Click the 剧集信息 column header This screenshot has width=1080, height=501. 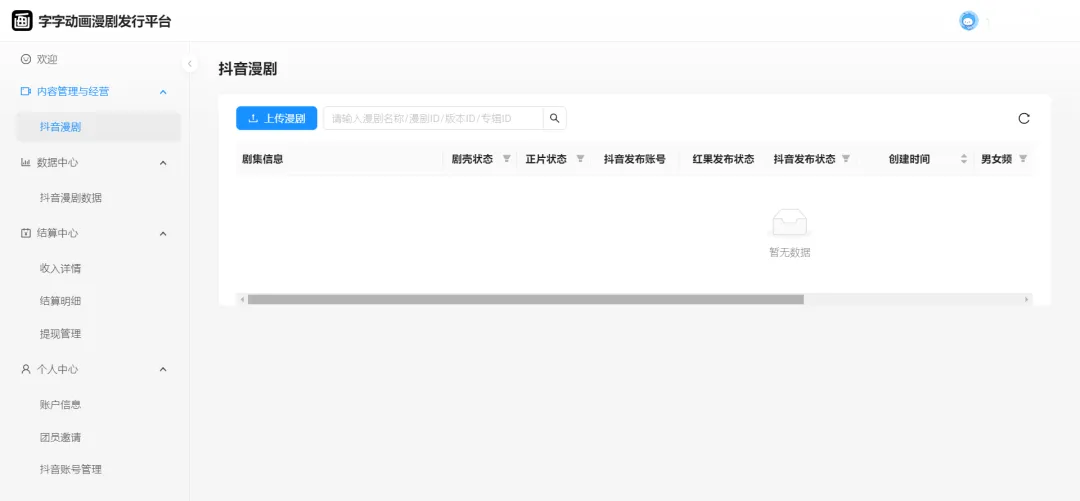pos(262,159)
